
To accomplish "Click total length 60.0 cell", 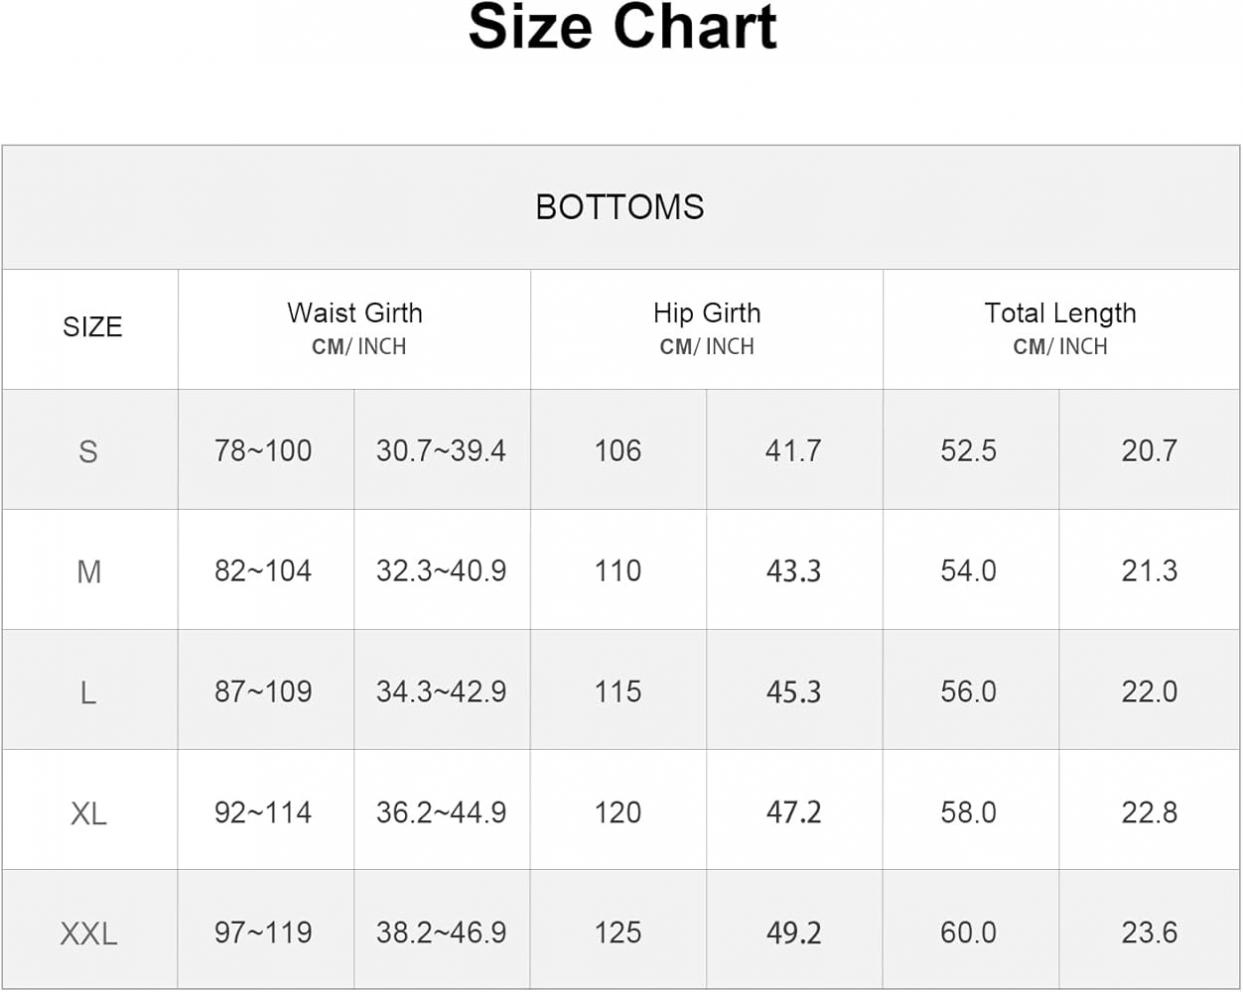I will 971,932.
